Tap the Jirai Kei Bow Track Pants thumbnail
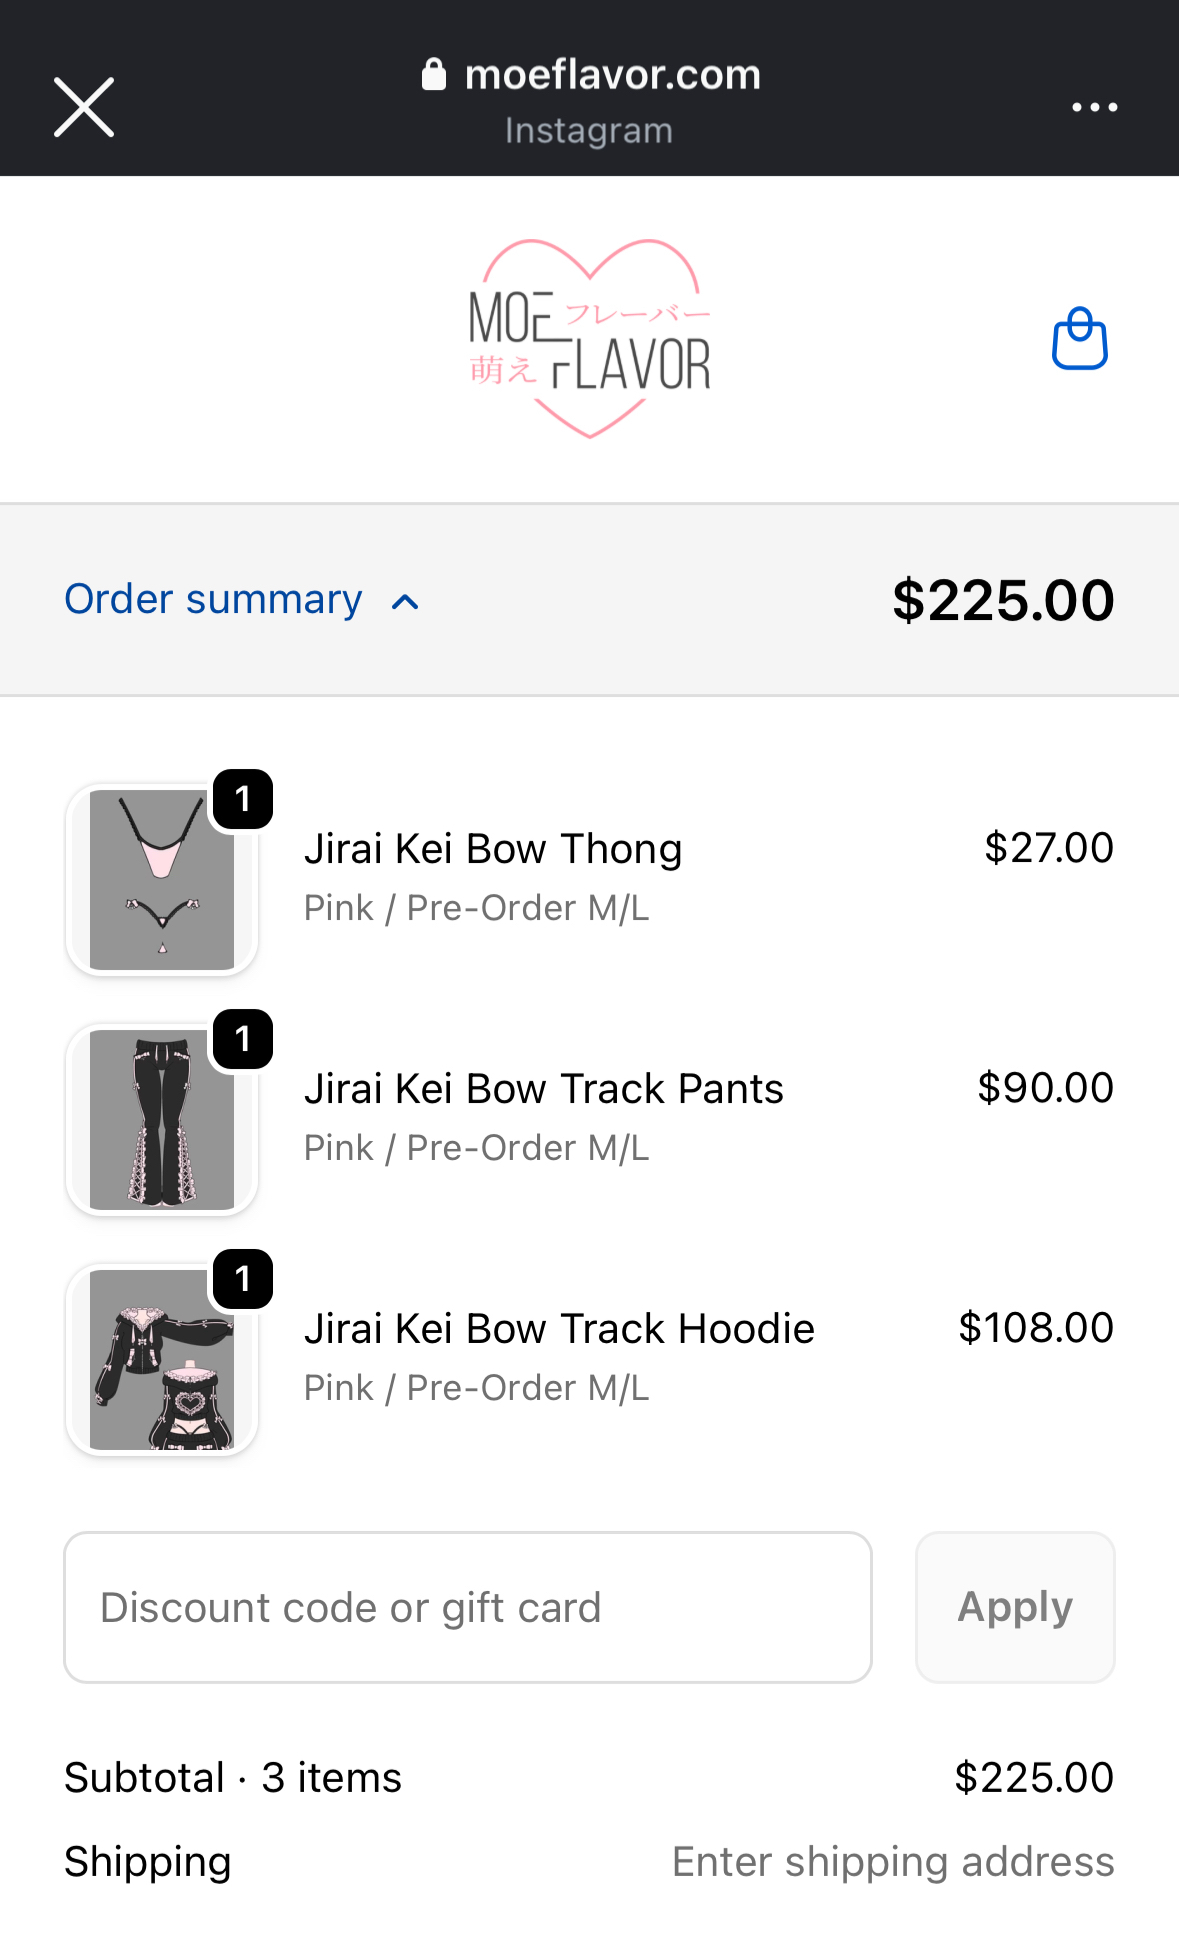This screenshot has width=1179, height=1935. (x=162, y=1120)
